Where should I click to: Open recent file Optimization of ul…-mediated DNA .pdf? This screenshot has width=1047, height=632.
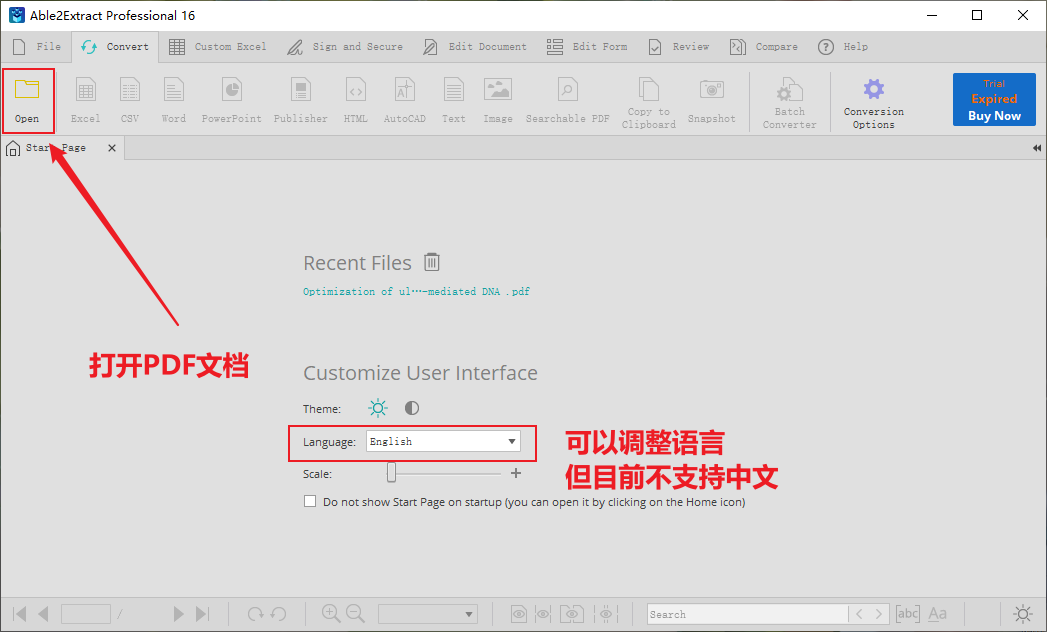coord(416,291)
